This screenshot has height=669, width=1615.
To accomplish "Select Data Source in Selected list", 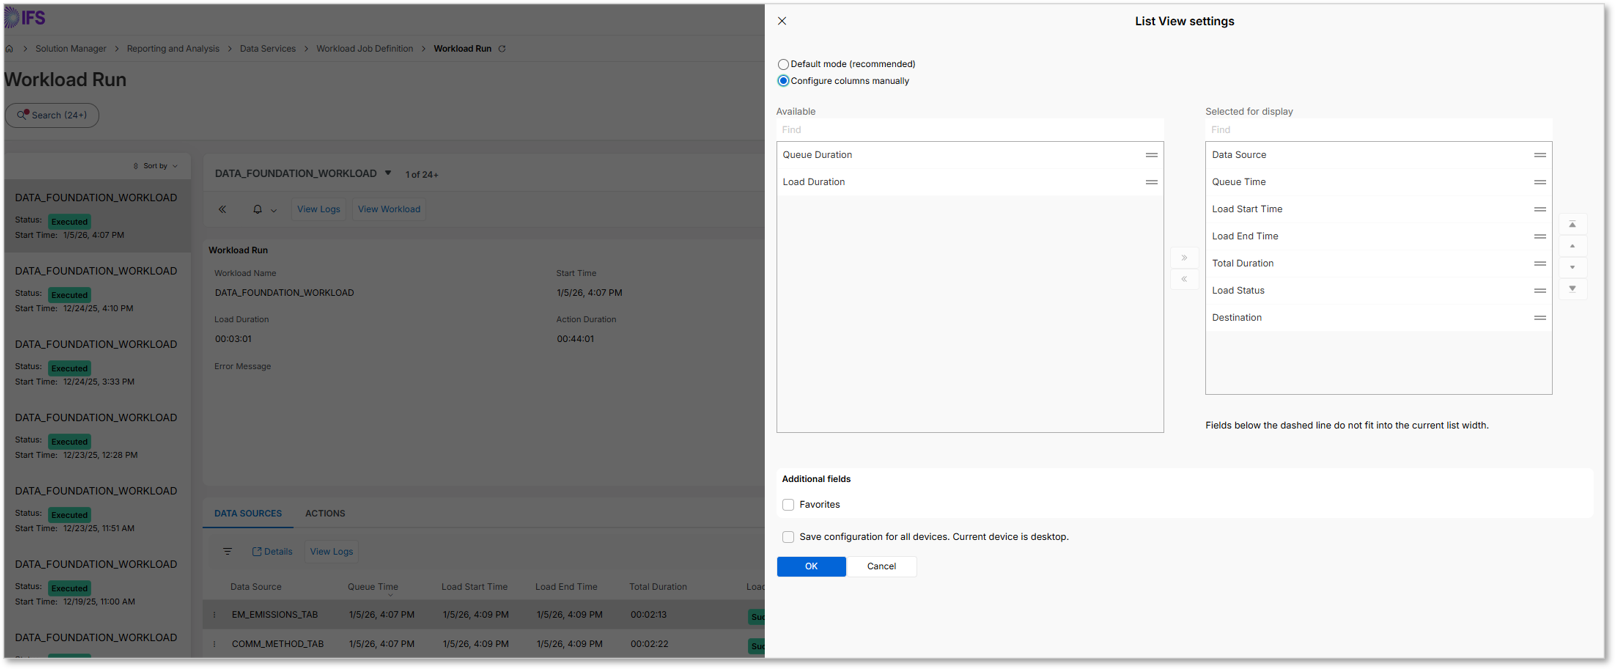I will pyautogui.click(x=1378, y=155).
